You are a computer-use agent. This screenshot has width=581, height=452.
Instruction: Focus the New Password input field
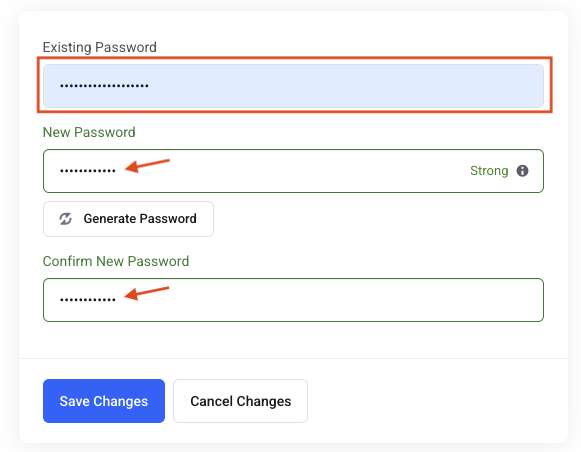[293, 171]
